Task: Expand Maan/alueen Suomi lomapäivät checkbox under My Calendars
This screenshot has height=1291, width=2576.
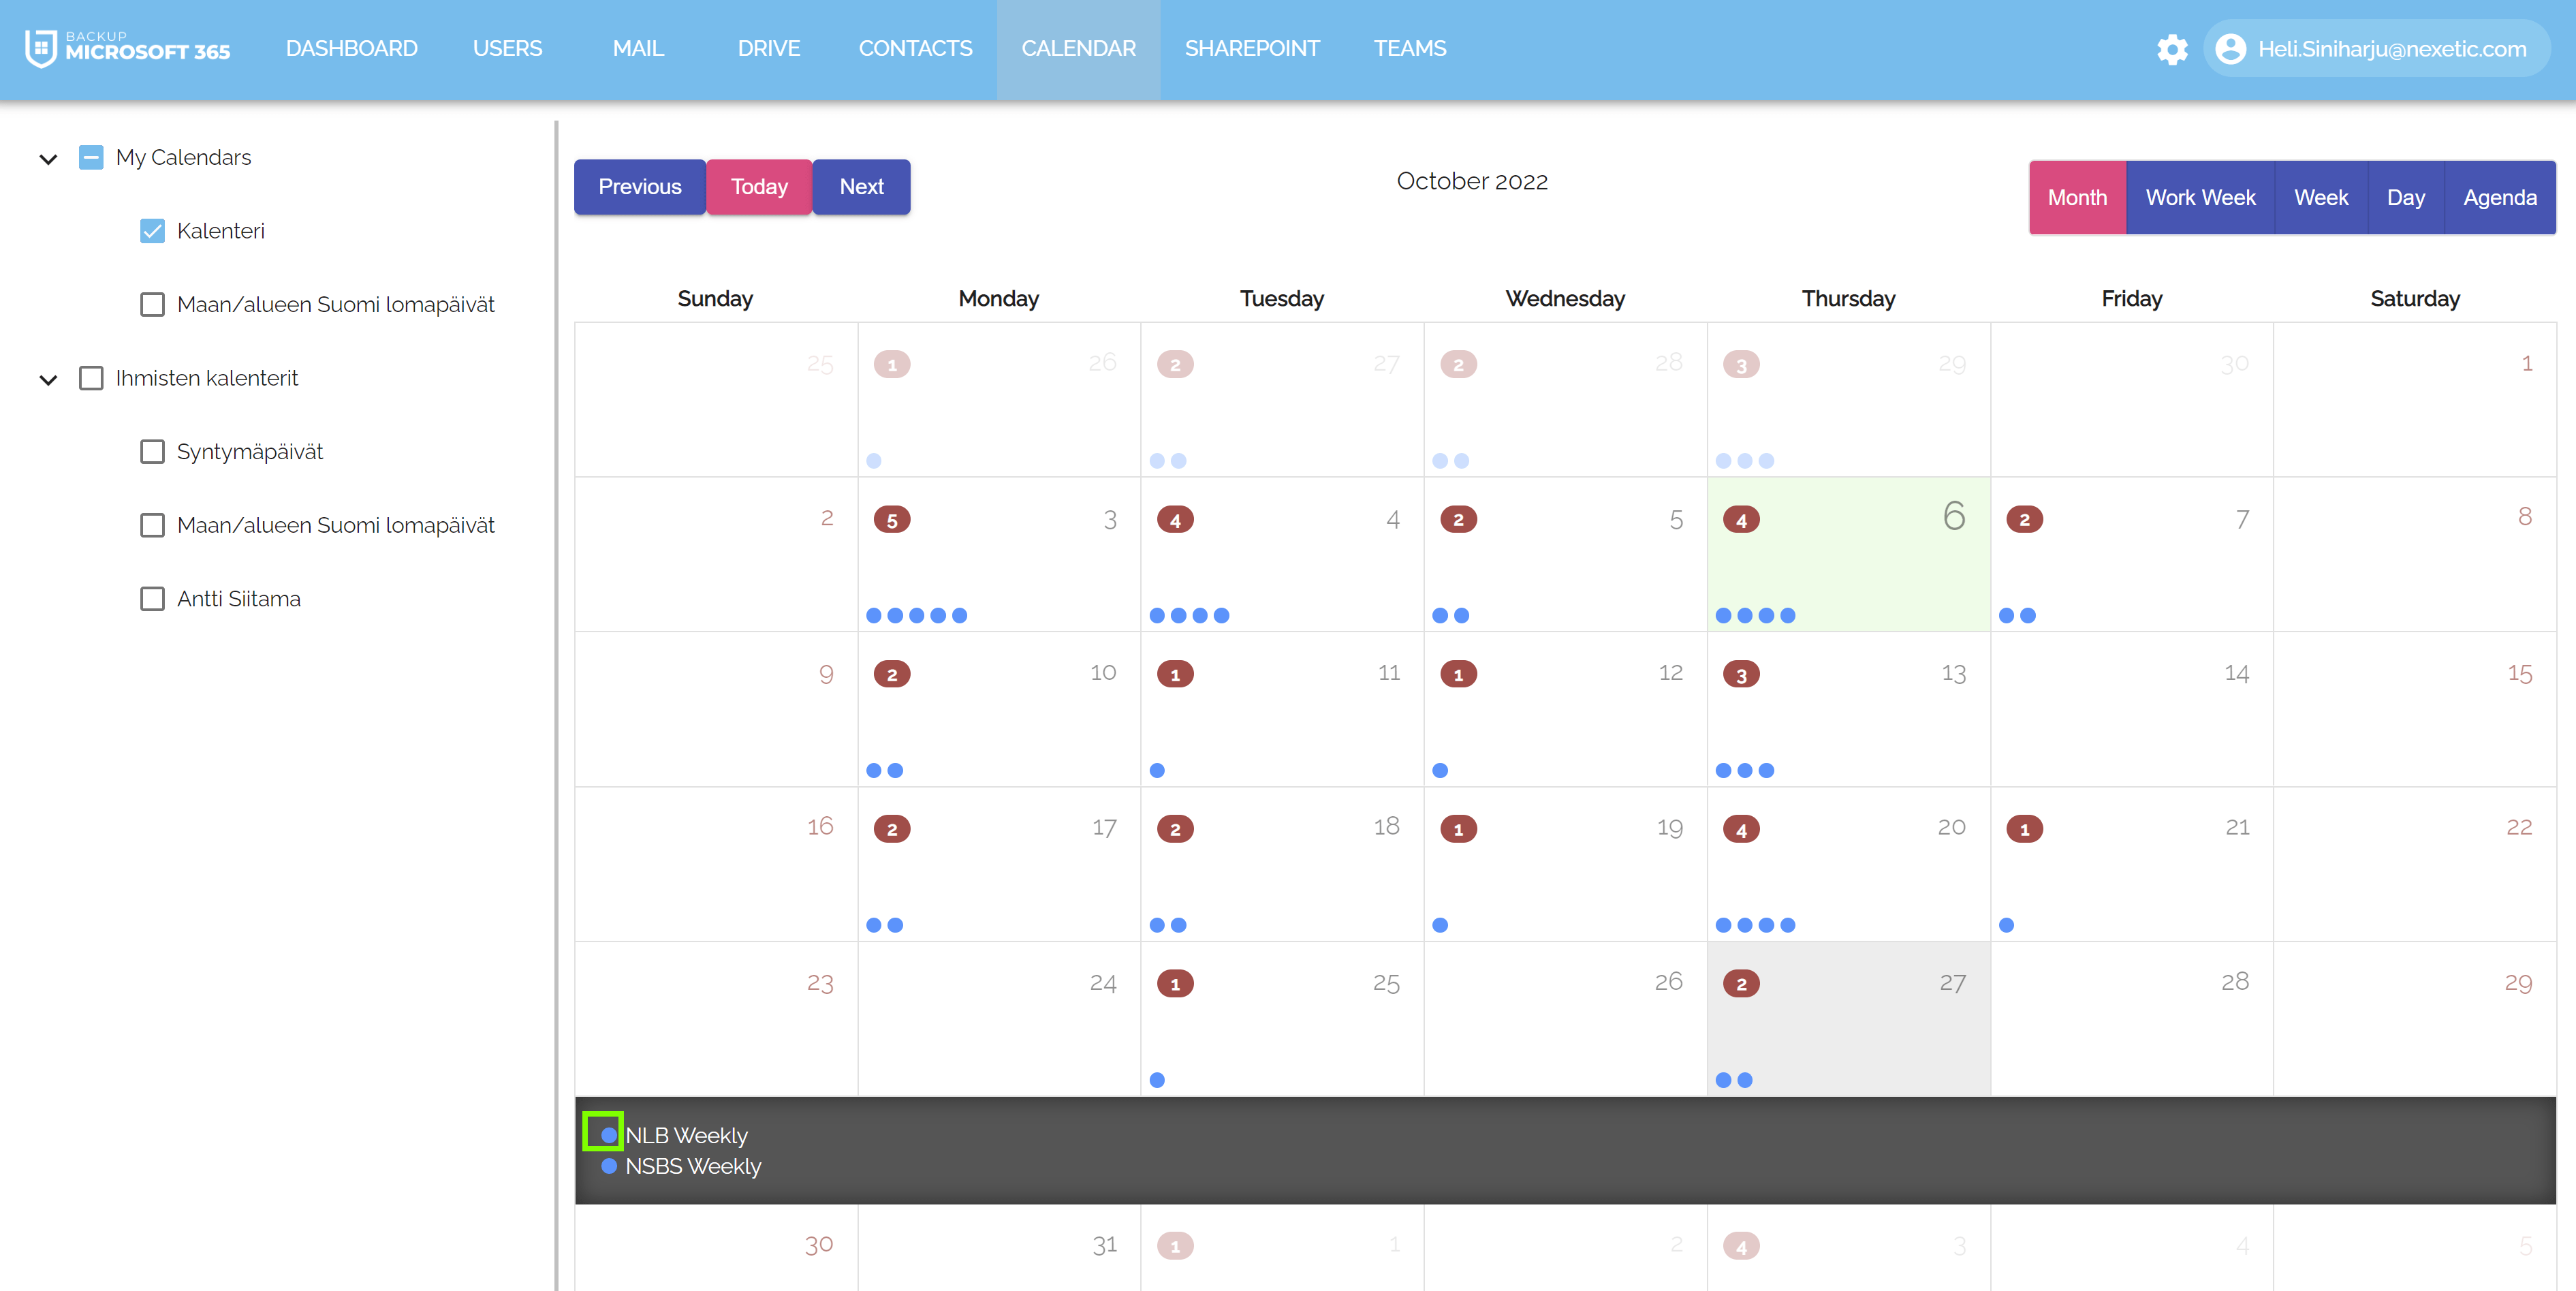Action: [152, 304]
